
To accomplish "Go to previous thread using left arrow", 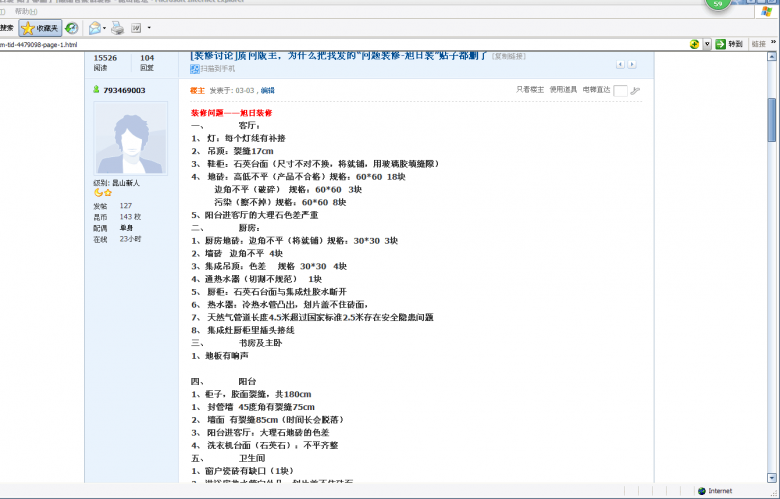I will [x=619, y=64].
